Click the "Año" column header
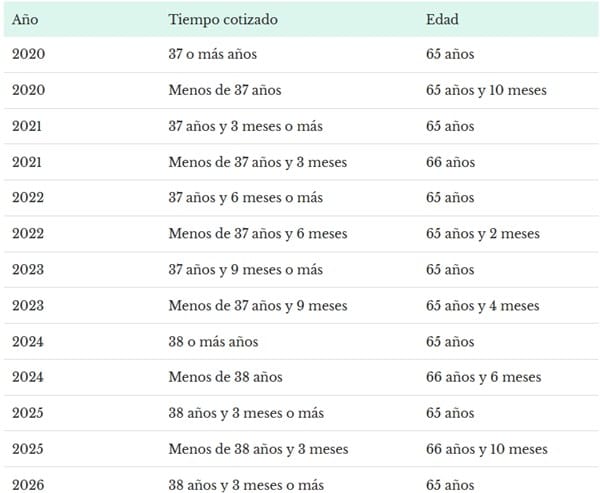600x493 pixels. (x=25, y=19)
